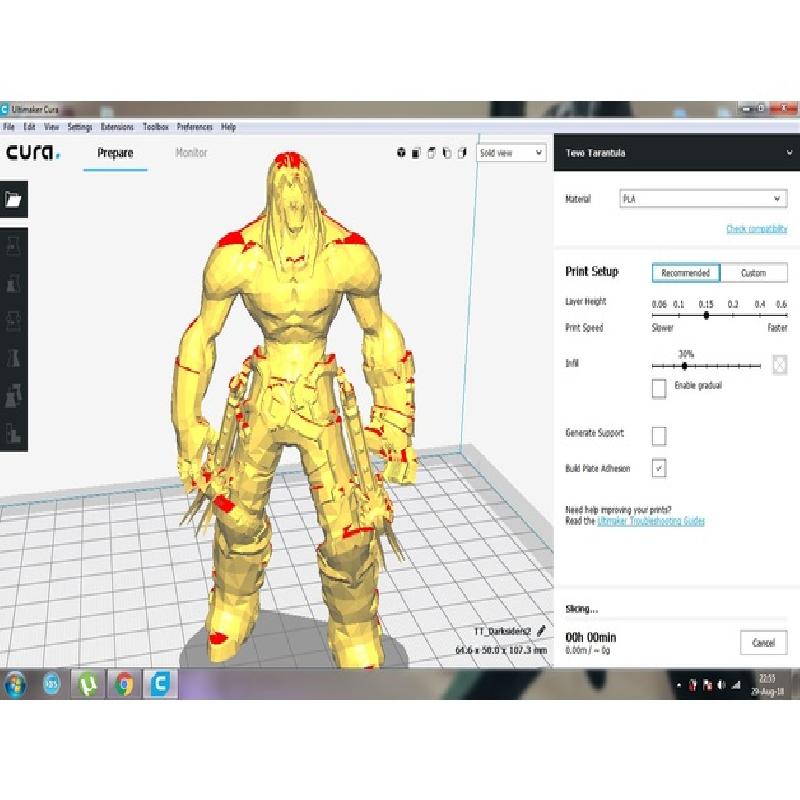
Task: Open uTorrent from the taskbar
Action: pos(88,684)
